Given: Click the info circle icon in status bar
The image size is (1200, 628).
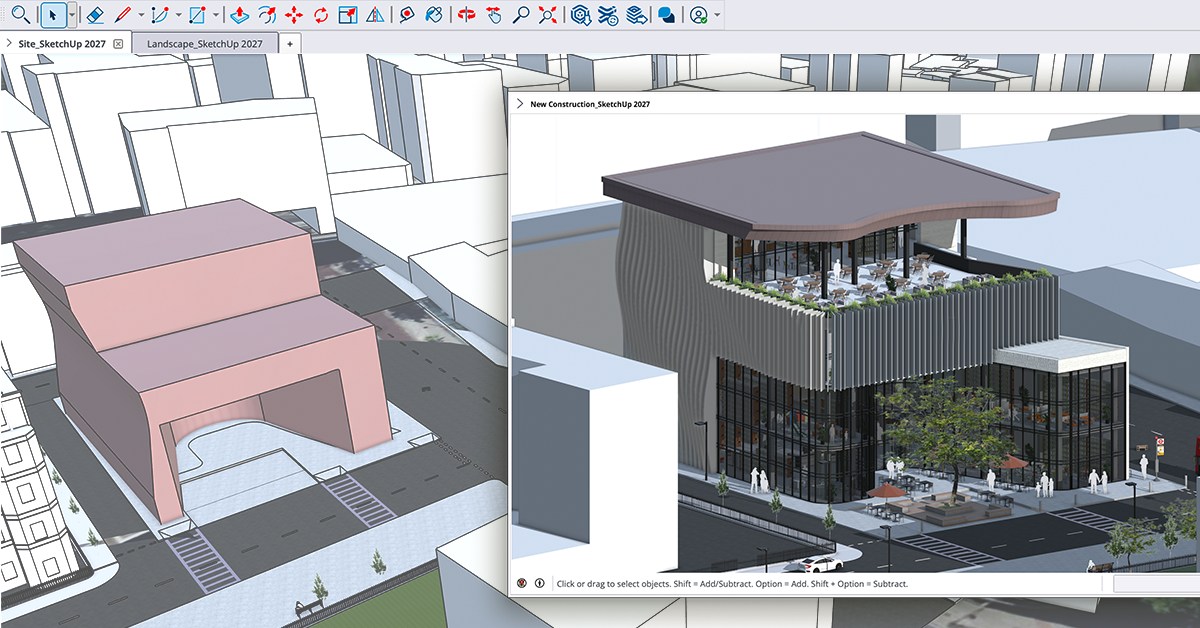Looking at the screenshot, I should [539, 583].
